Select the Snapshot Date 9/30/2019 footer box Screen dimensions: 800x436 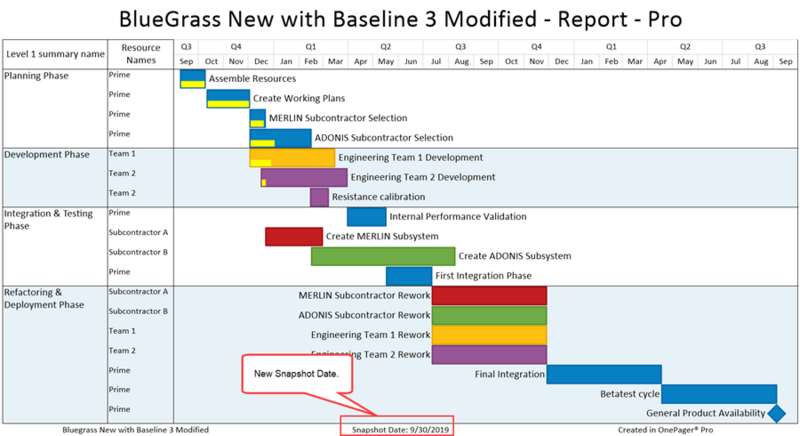[397, 426]
